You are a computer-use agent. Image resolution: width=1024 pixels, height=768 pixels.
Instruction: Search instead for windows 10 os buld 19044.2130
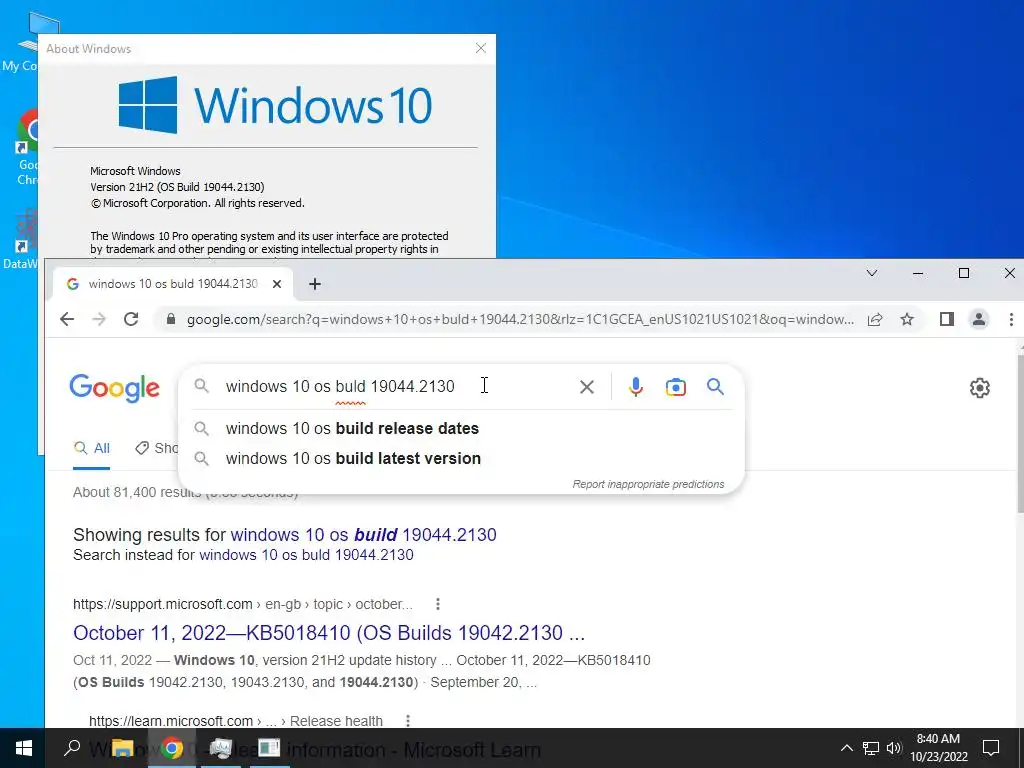point(306,555)
